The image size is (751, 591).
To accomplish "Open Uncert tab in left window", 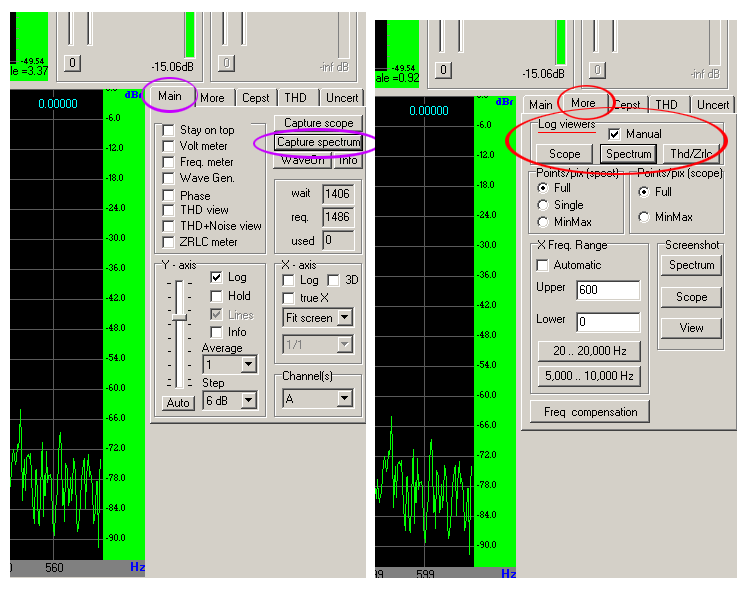I will coord(341,98).
